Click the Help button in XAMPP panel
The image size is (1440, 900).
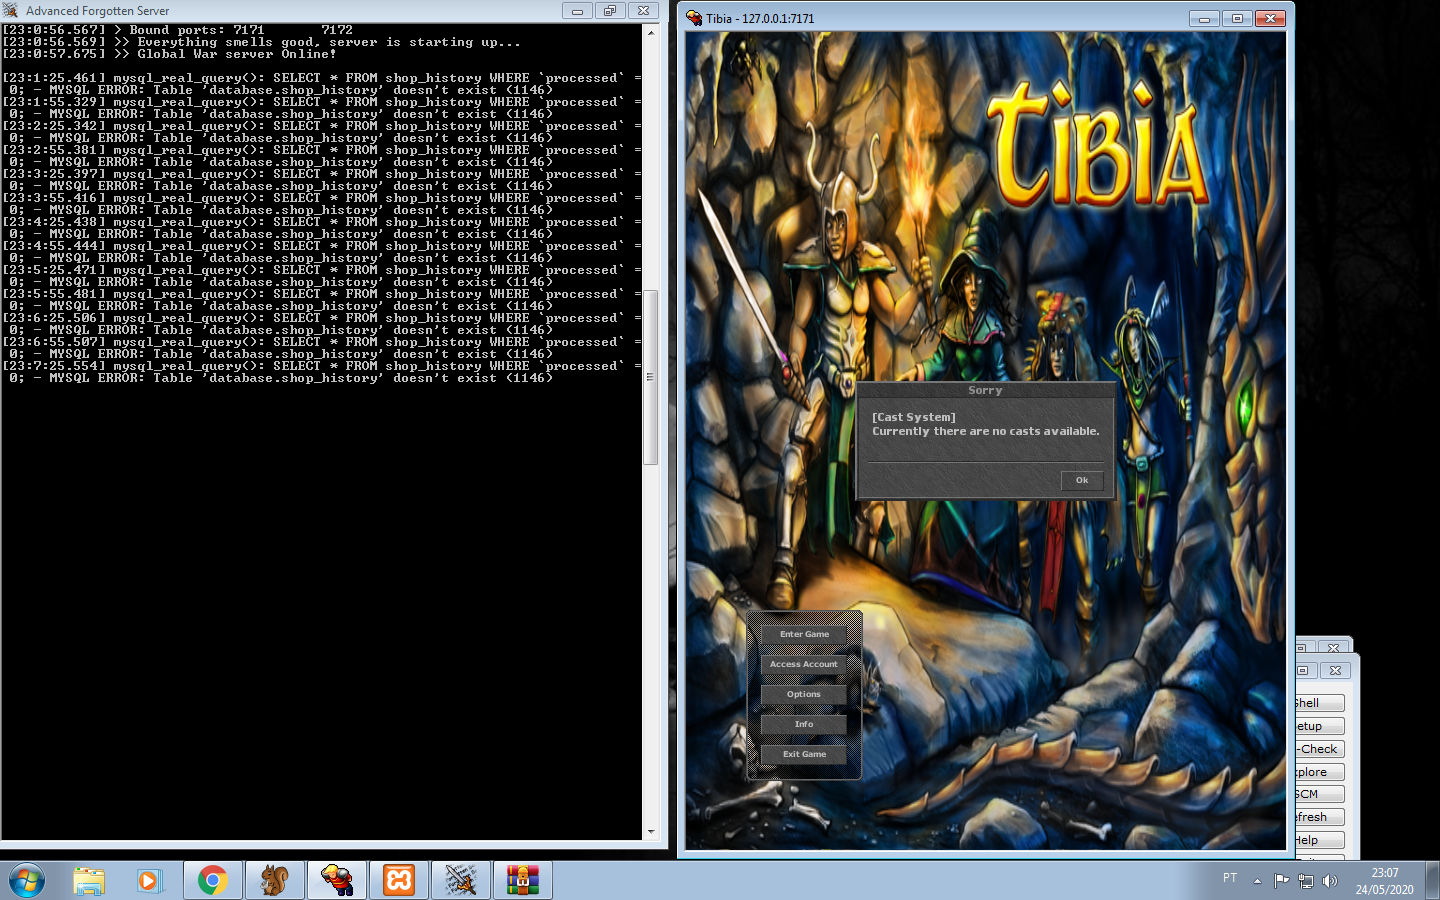pyautogui.click(x=1320, y=840)
